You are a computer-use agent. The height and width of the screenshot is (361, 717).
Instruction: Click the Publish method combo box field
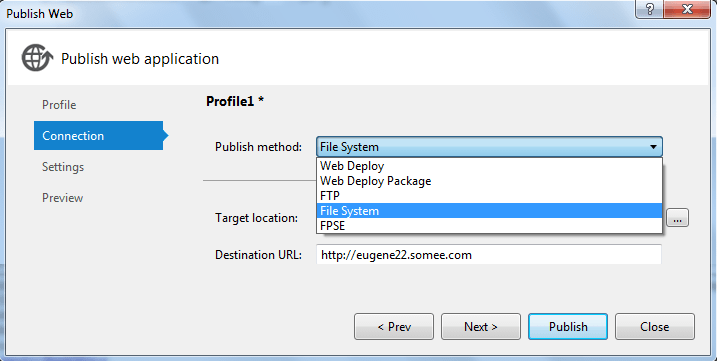489,147
